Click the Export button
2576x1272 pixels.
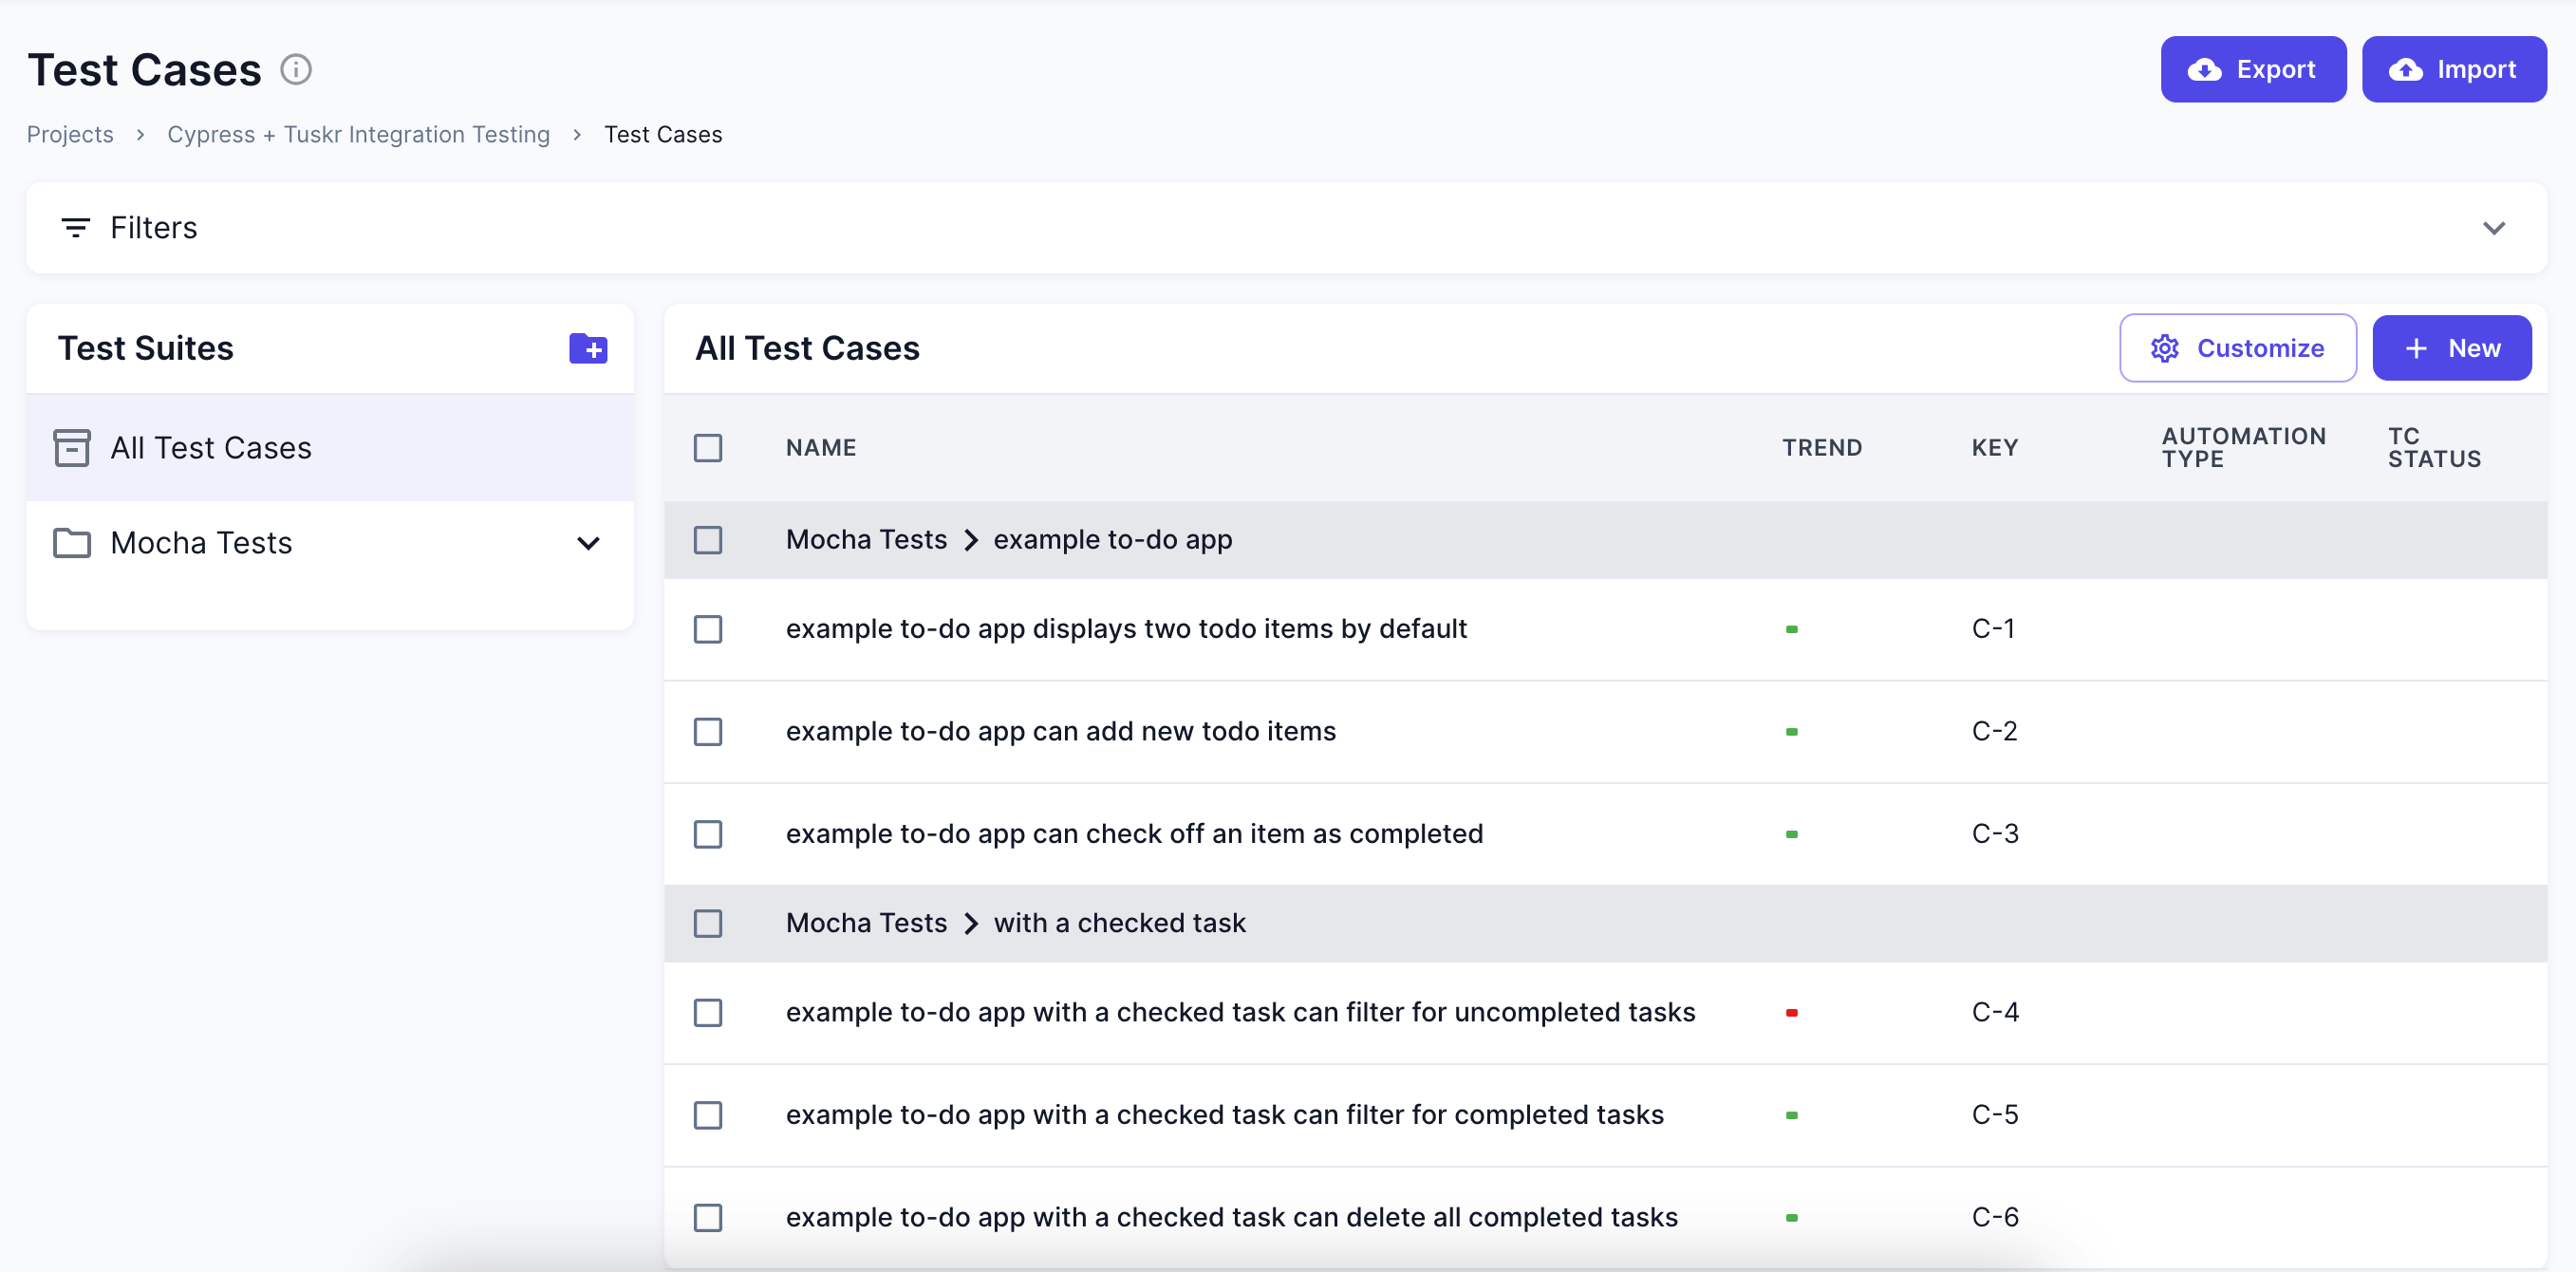pyautogui.click(x=2252, y=69)
